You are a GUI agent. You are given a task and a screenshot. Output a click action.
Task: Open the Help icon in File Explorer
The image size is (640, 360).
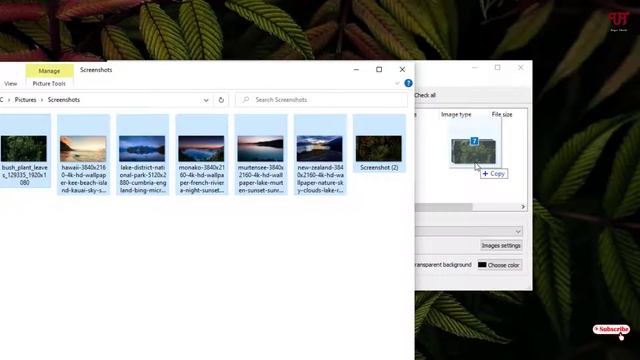point(408,83)
